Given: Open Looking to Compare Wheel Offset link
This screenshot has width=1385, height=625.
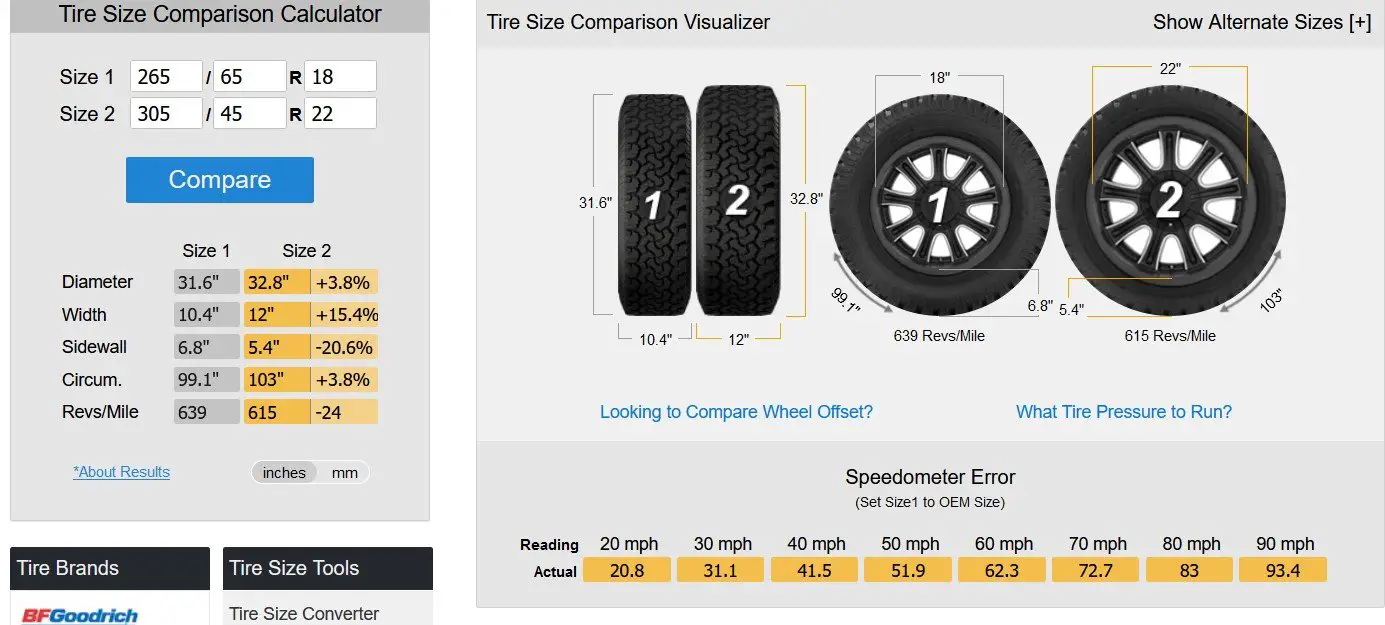Looking at the screenshot, I should click(736, 412).
